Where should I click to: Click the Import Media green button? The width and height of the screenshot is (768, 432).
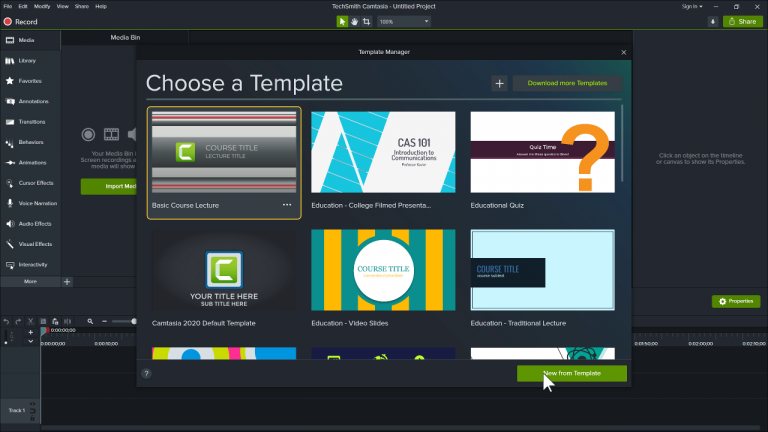click(109, 186)
